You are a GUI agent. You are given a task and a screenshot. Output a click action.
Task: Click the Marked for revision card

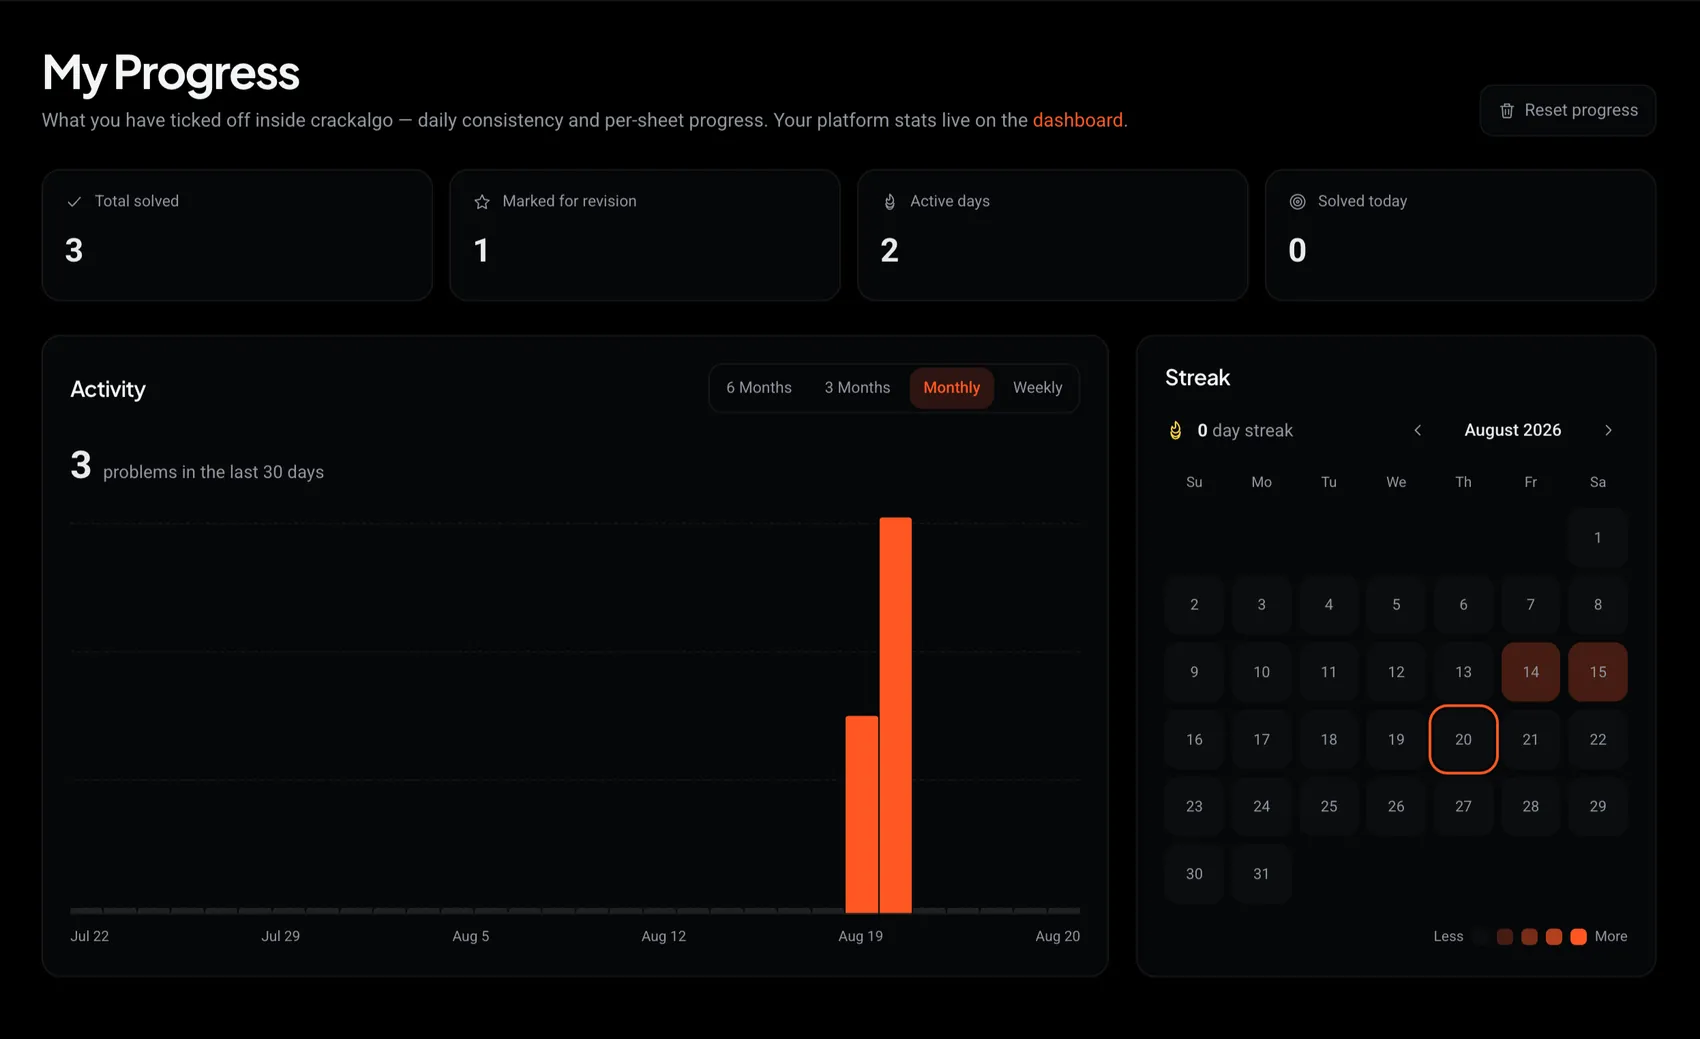tap(644, 235)
